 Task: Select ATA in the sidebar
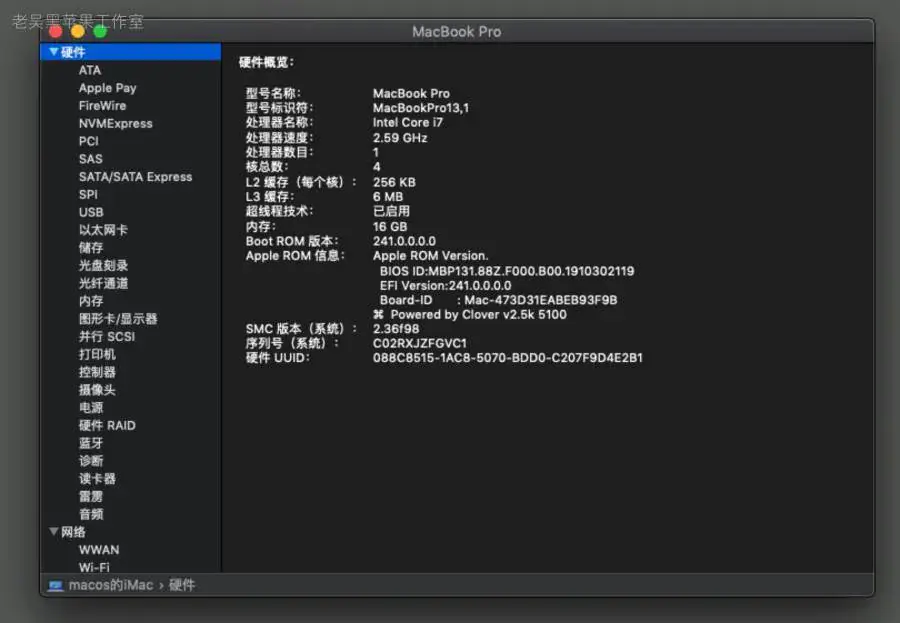[90, 70]
